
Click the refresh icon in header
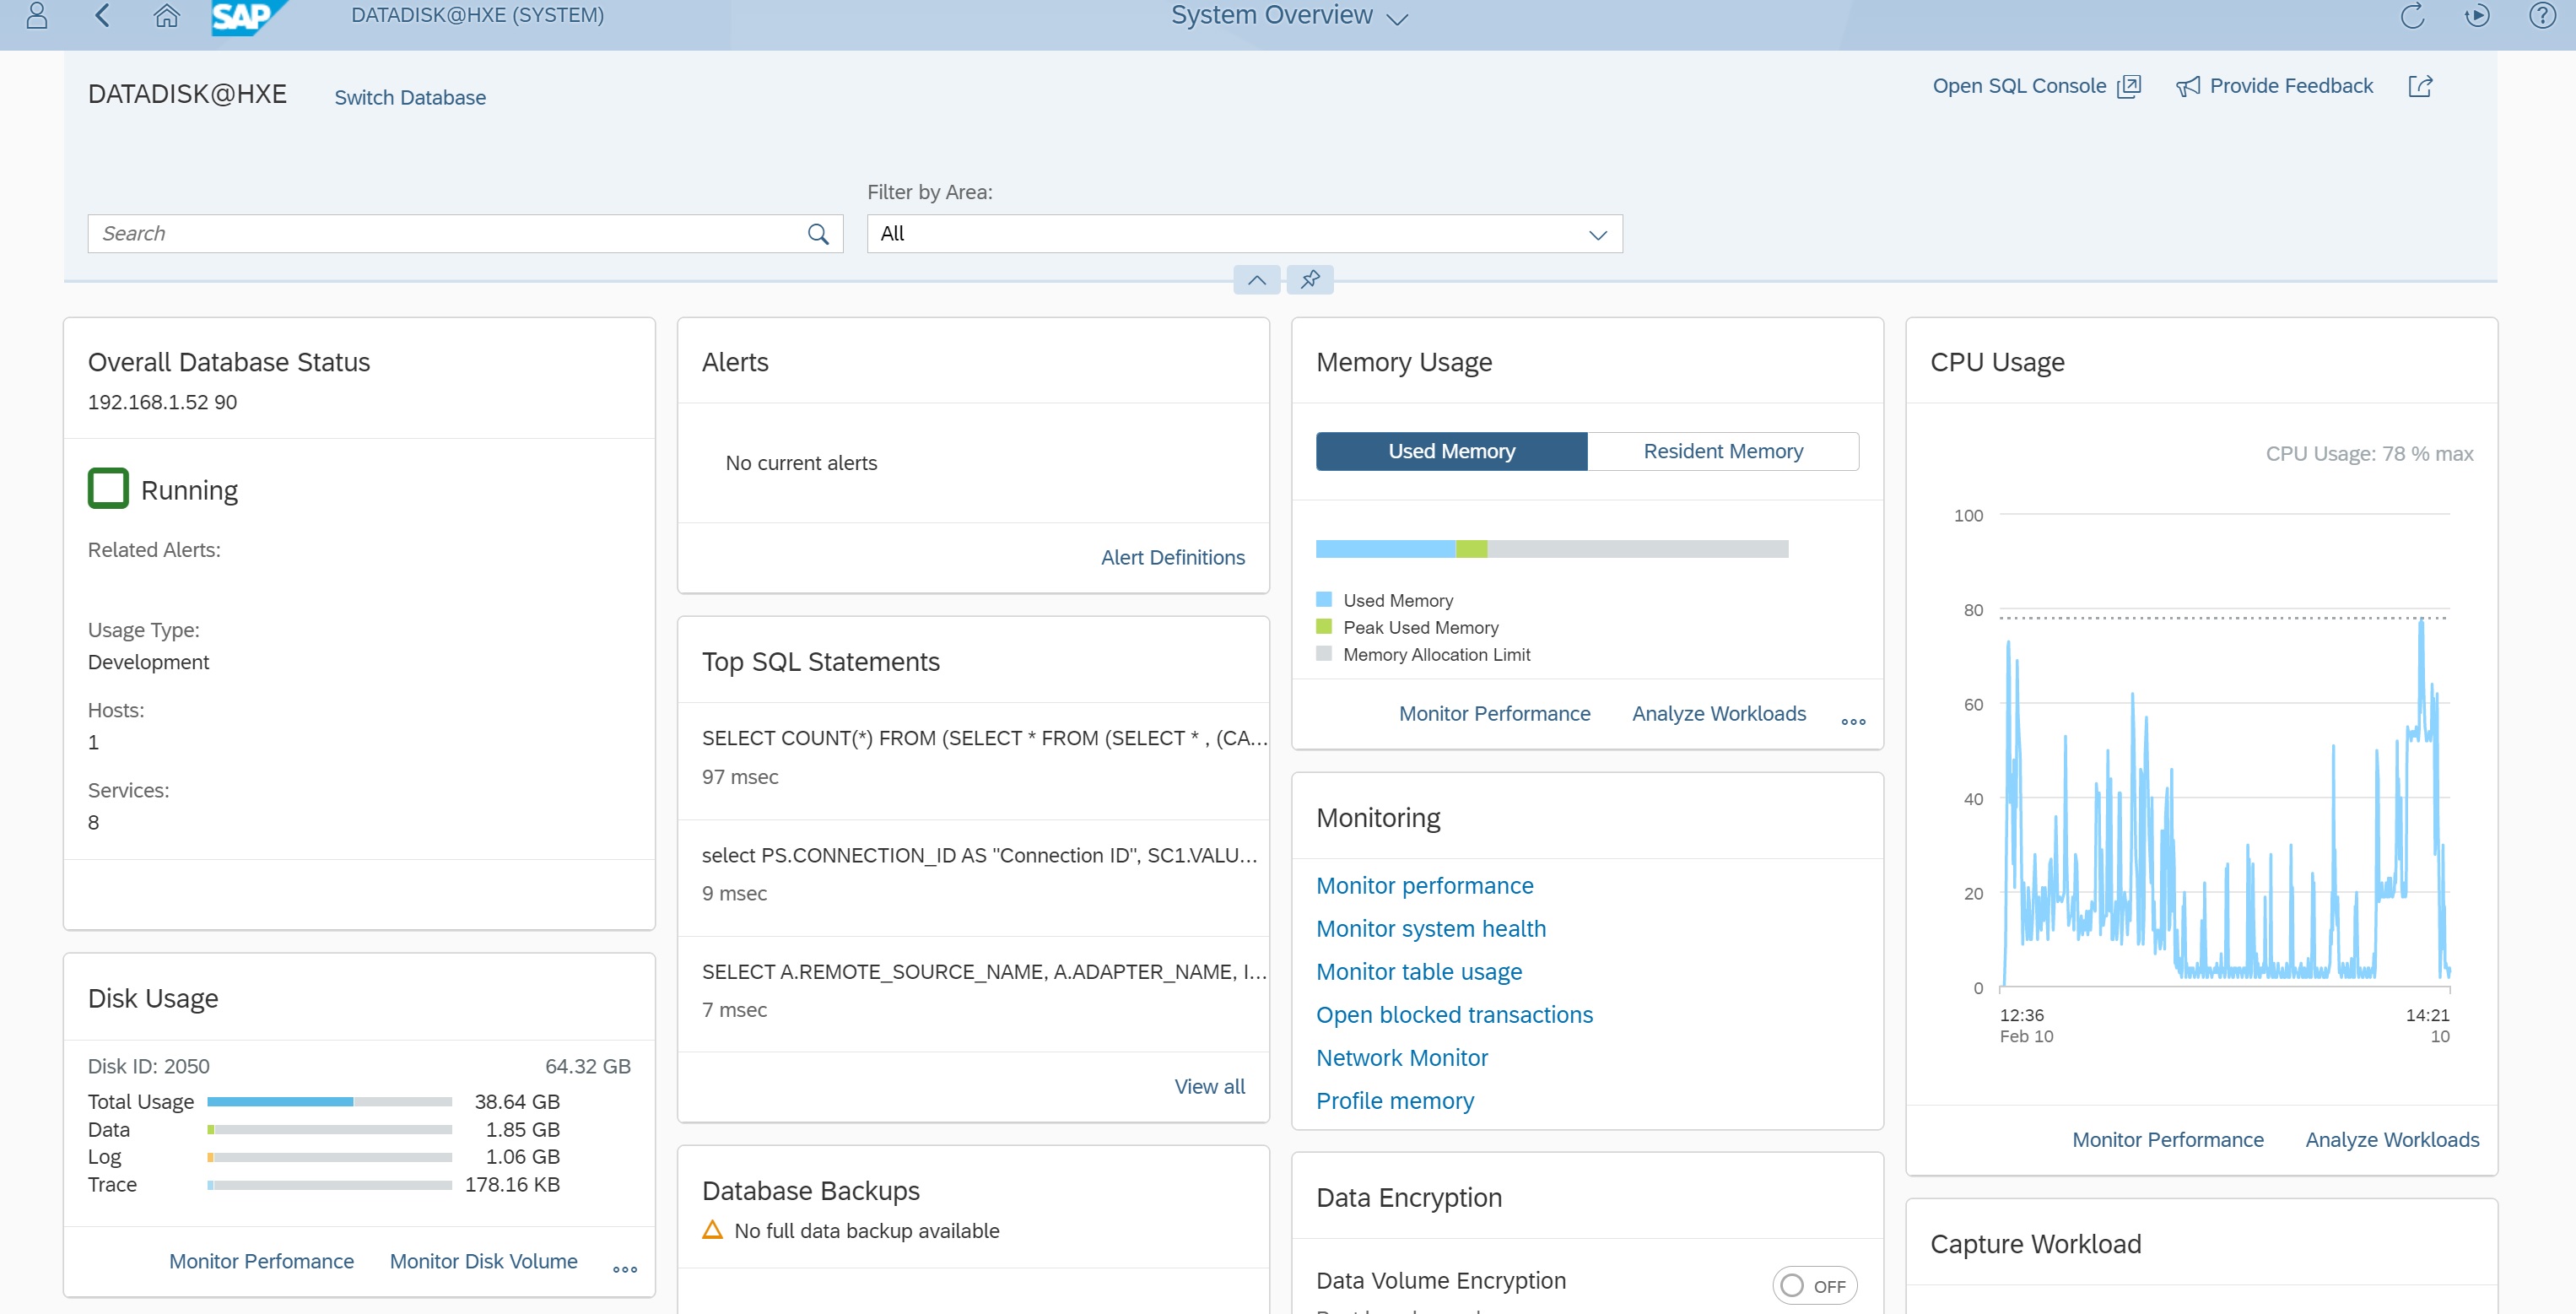pyautogui.click(x=2412, y=16)
